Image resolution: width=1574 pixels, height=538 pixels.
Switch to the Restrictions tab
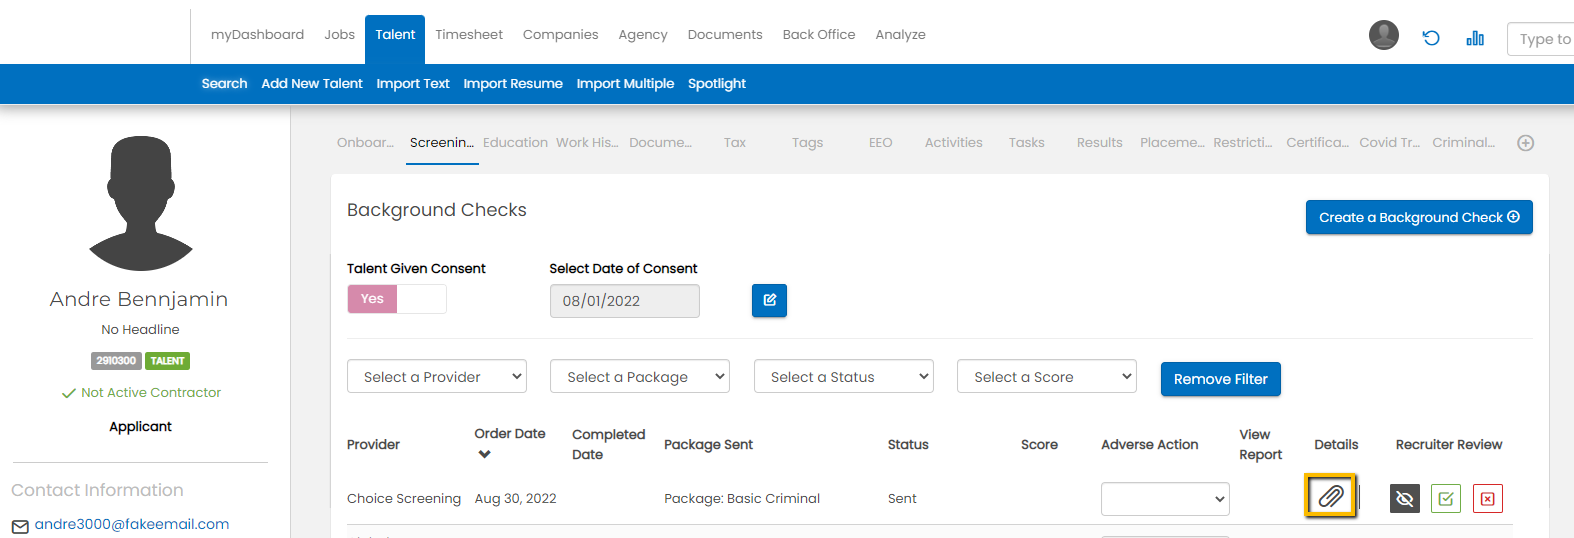pyautogui.click(x=1243, y=143)
